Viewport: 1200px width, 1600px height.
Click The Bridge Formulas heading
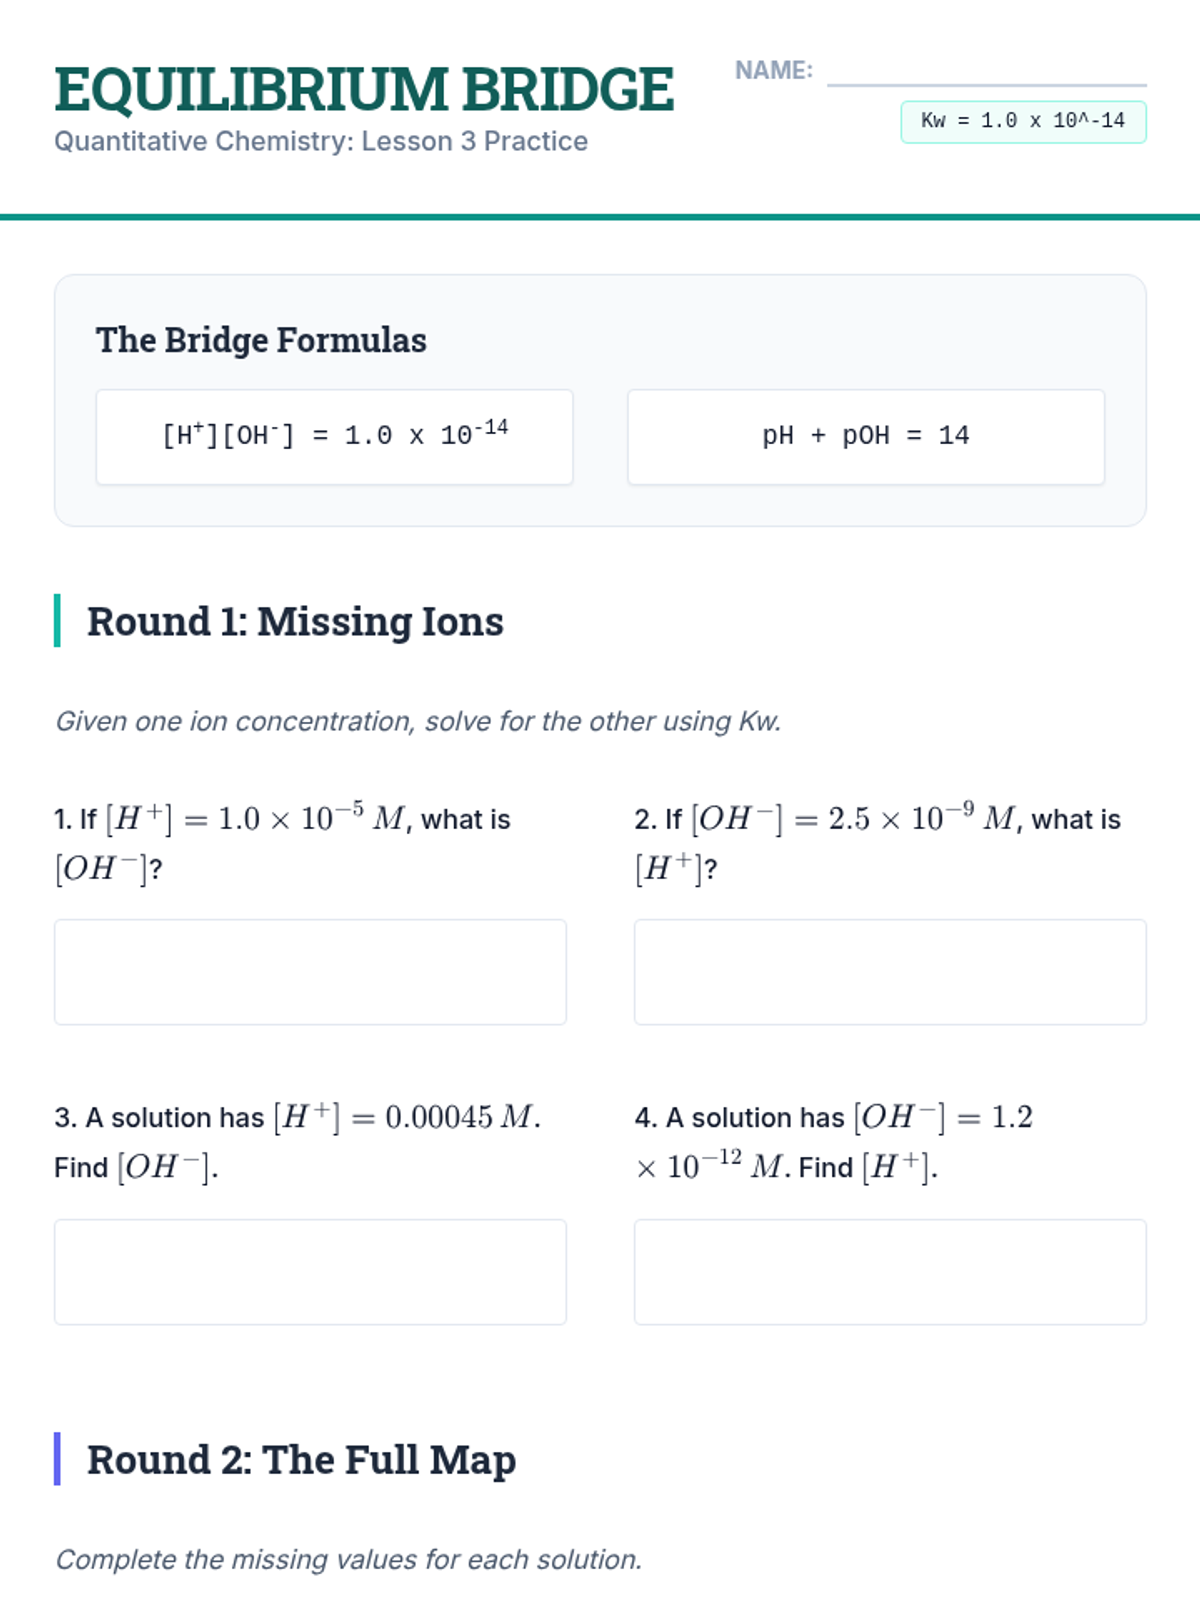pos(261,340)
